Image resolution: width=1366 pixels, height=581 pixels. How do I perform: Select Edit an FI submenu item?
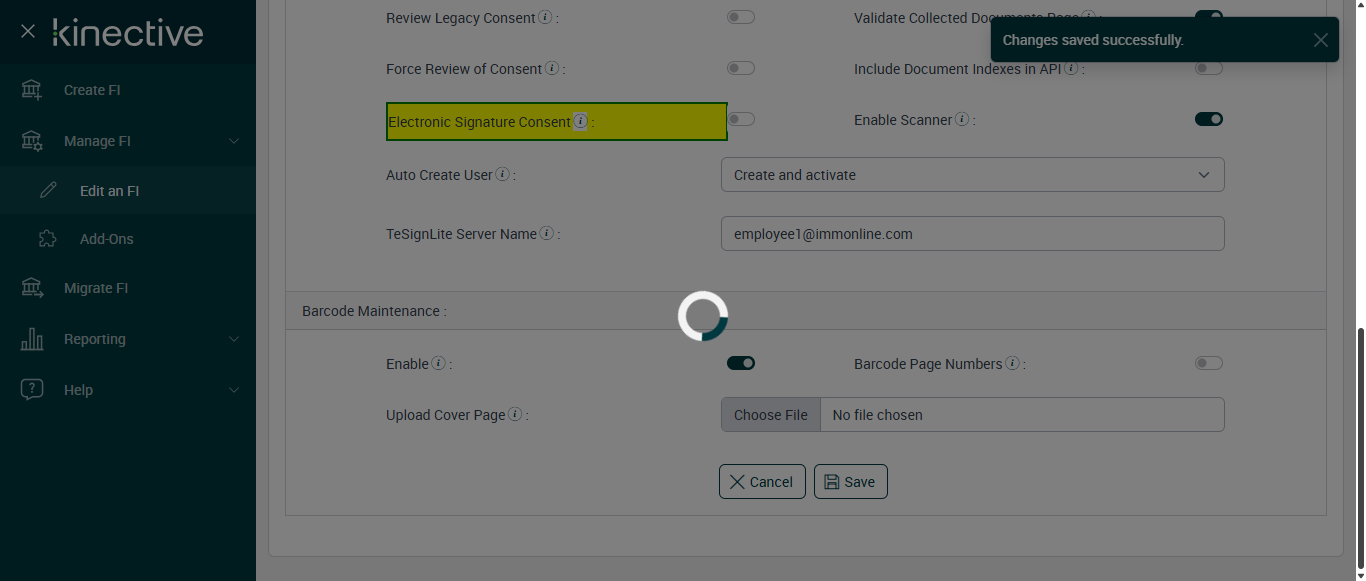tap(128, 191)
